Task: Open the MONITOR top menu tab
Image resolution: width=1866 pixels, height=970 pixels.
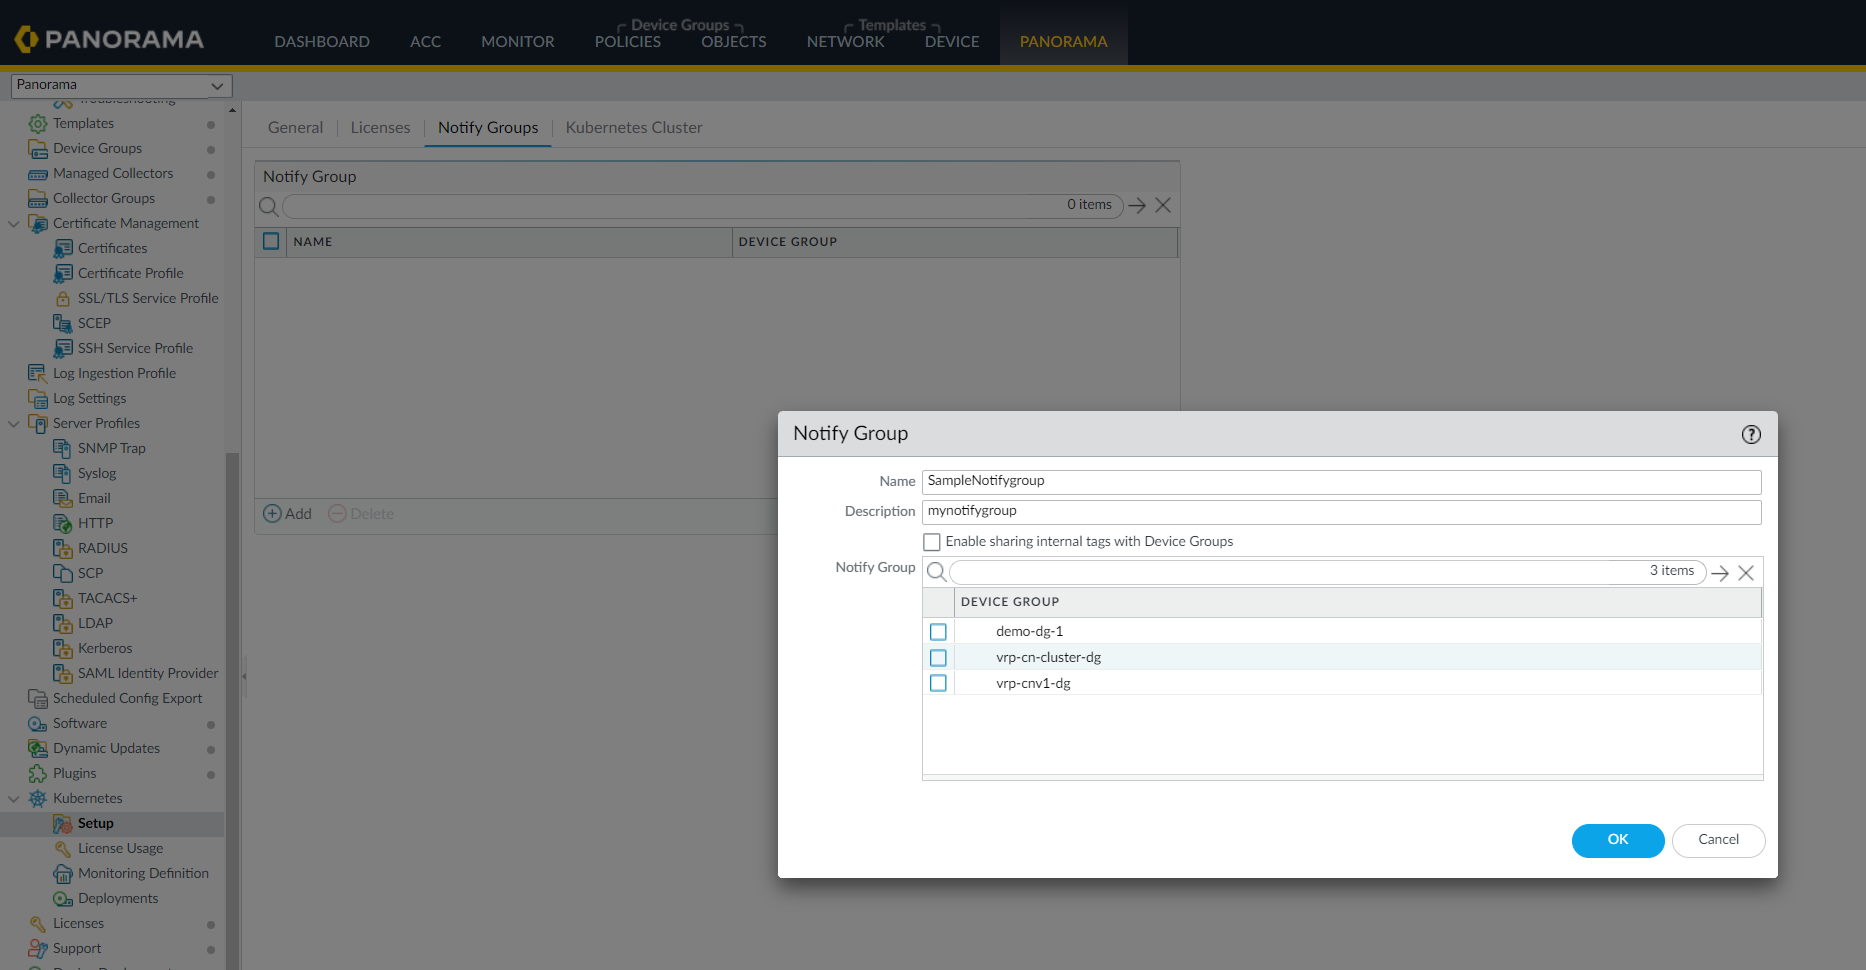Action: pyautogui.click(x=517, y=42)
